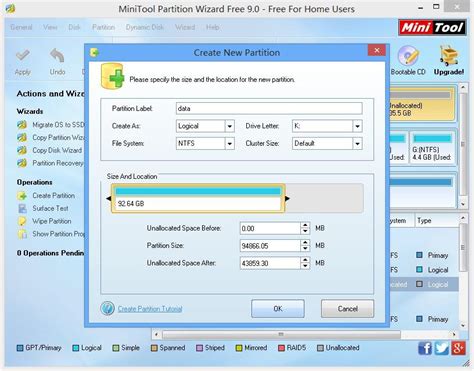Open the Dynamic Disk menu
Viewport: 474px width, 371px height.
click(145, 27)
